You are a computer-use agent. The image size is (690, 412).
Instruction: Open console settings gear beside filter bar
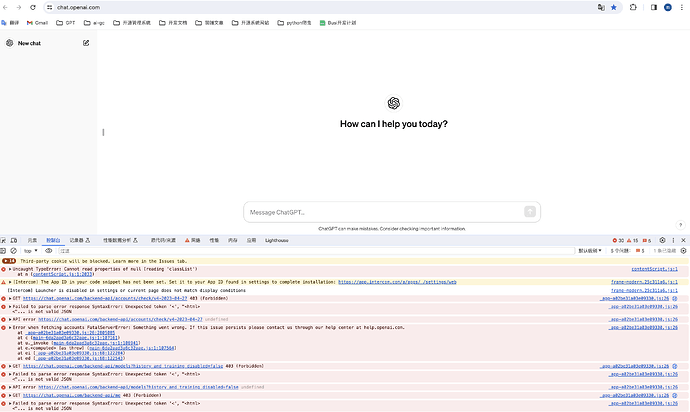click(x=683, y=251)
